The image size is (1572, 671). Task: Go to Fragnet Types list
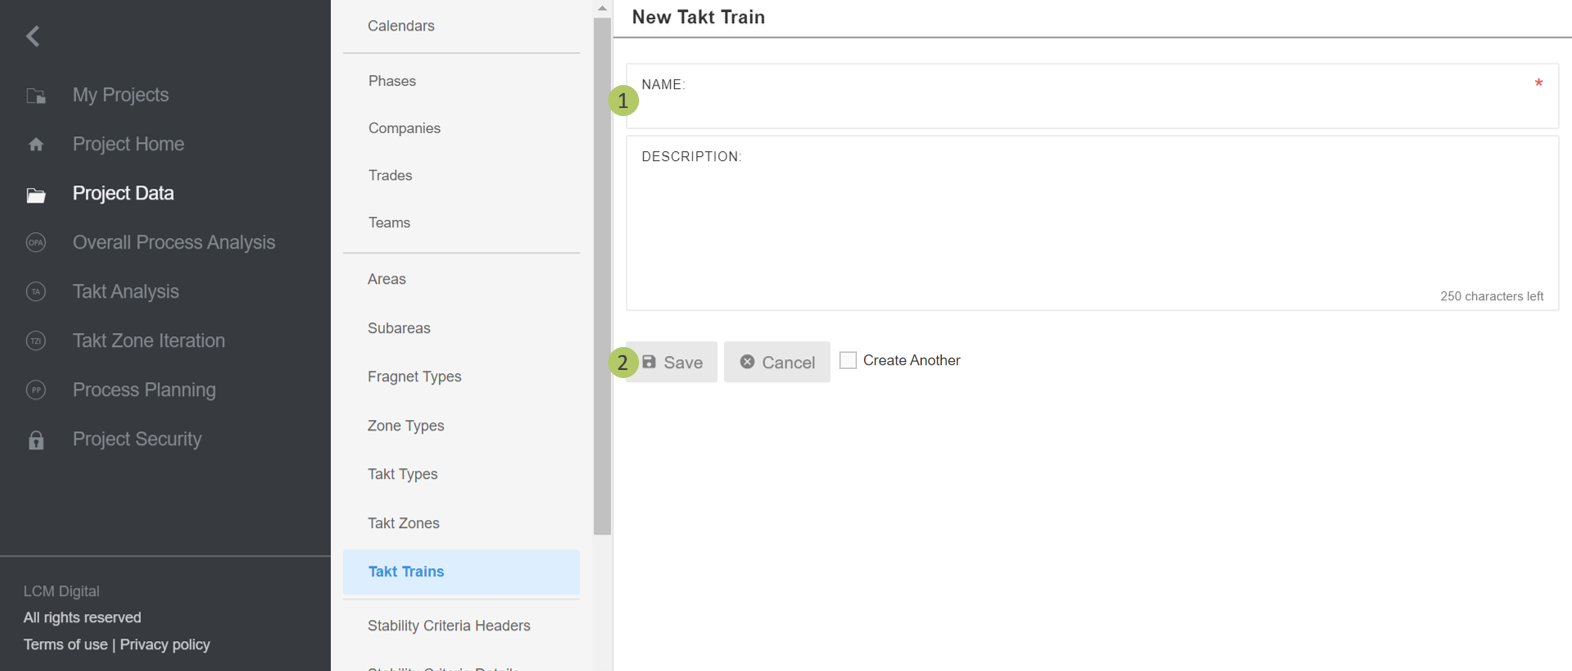414,377
